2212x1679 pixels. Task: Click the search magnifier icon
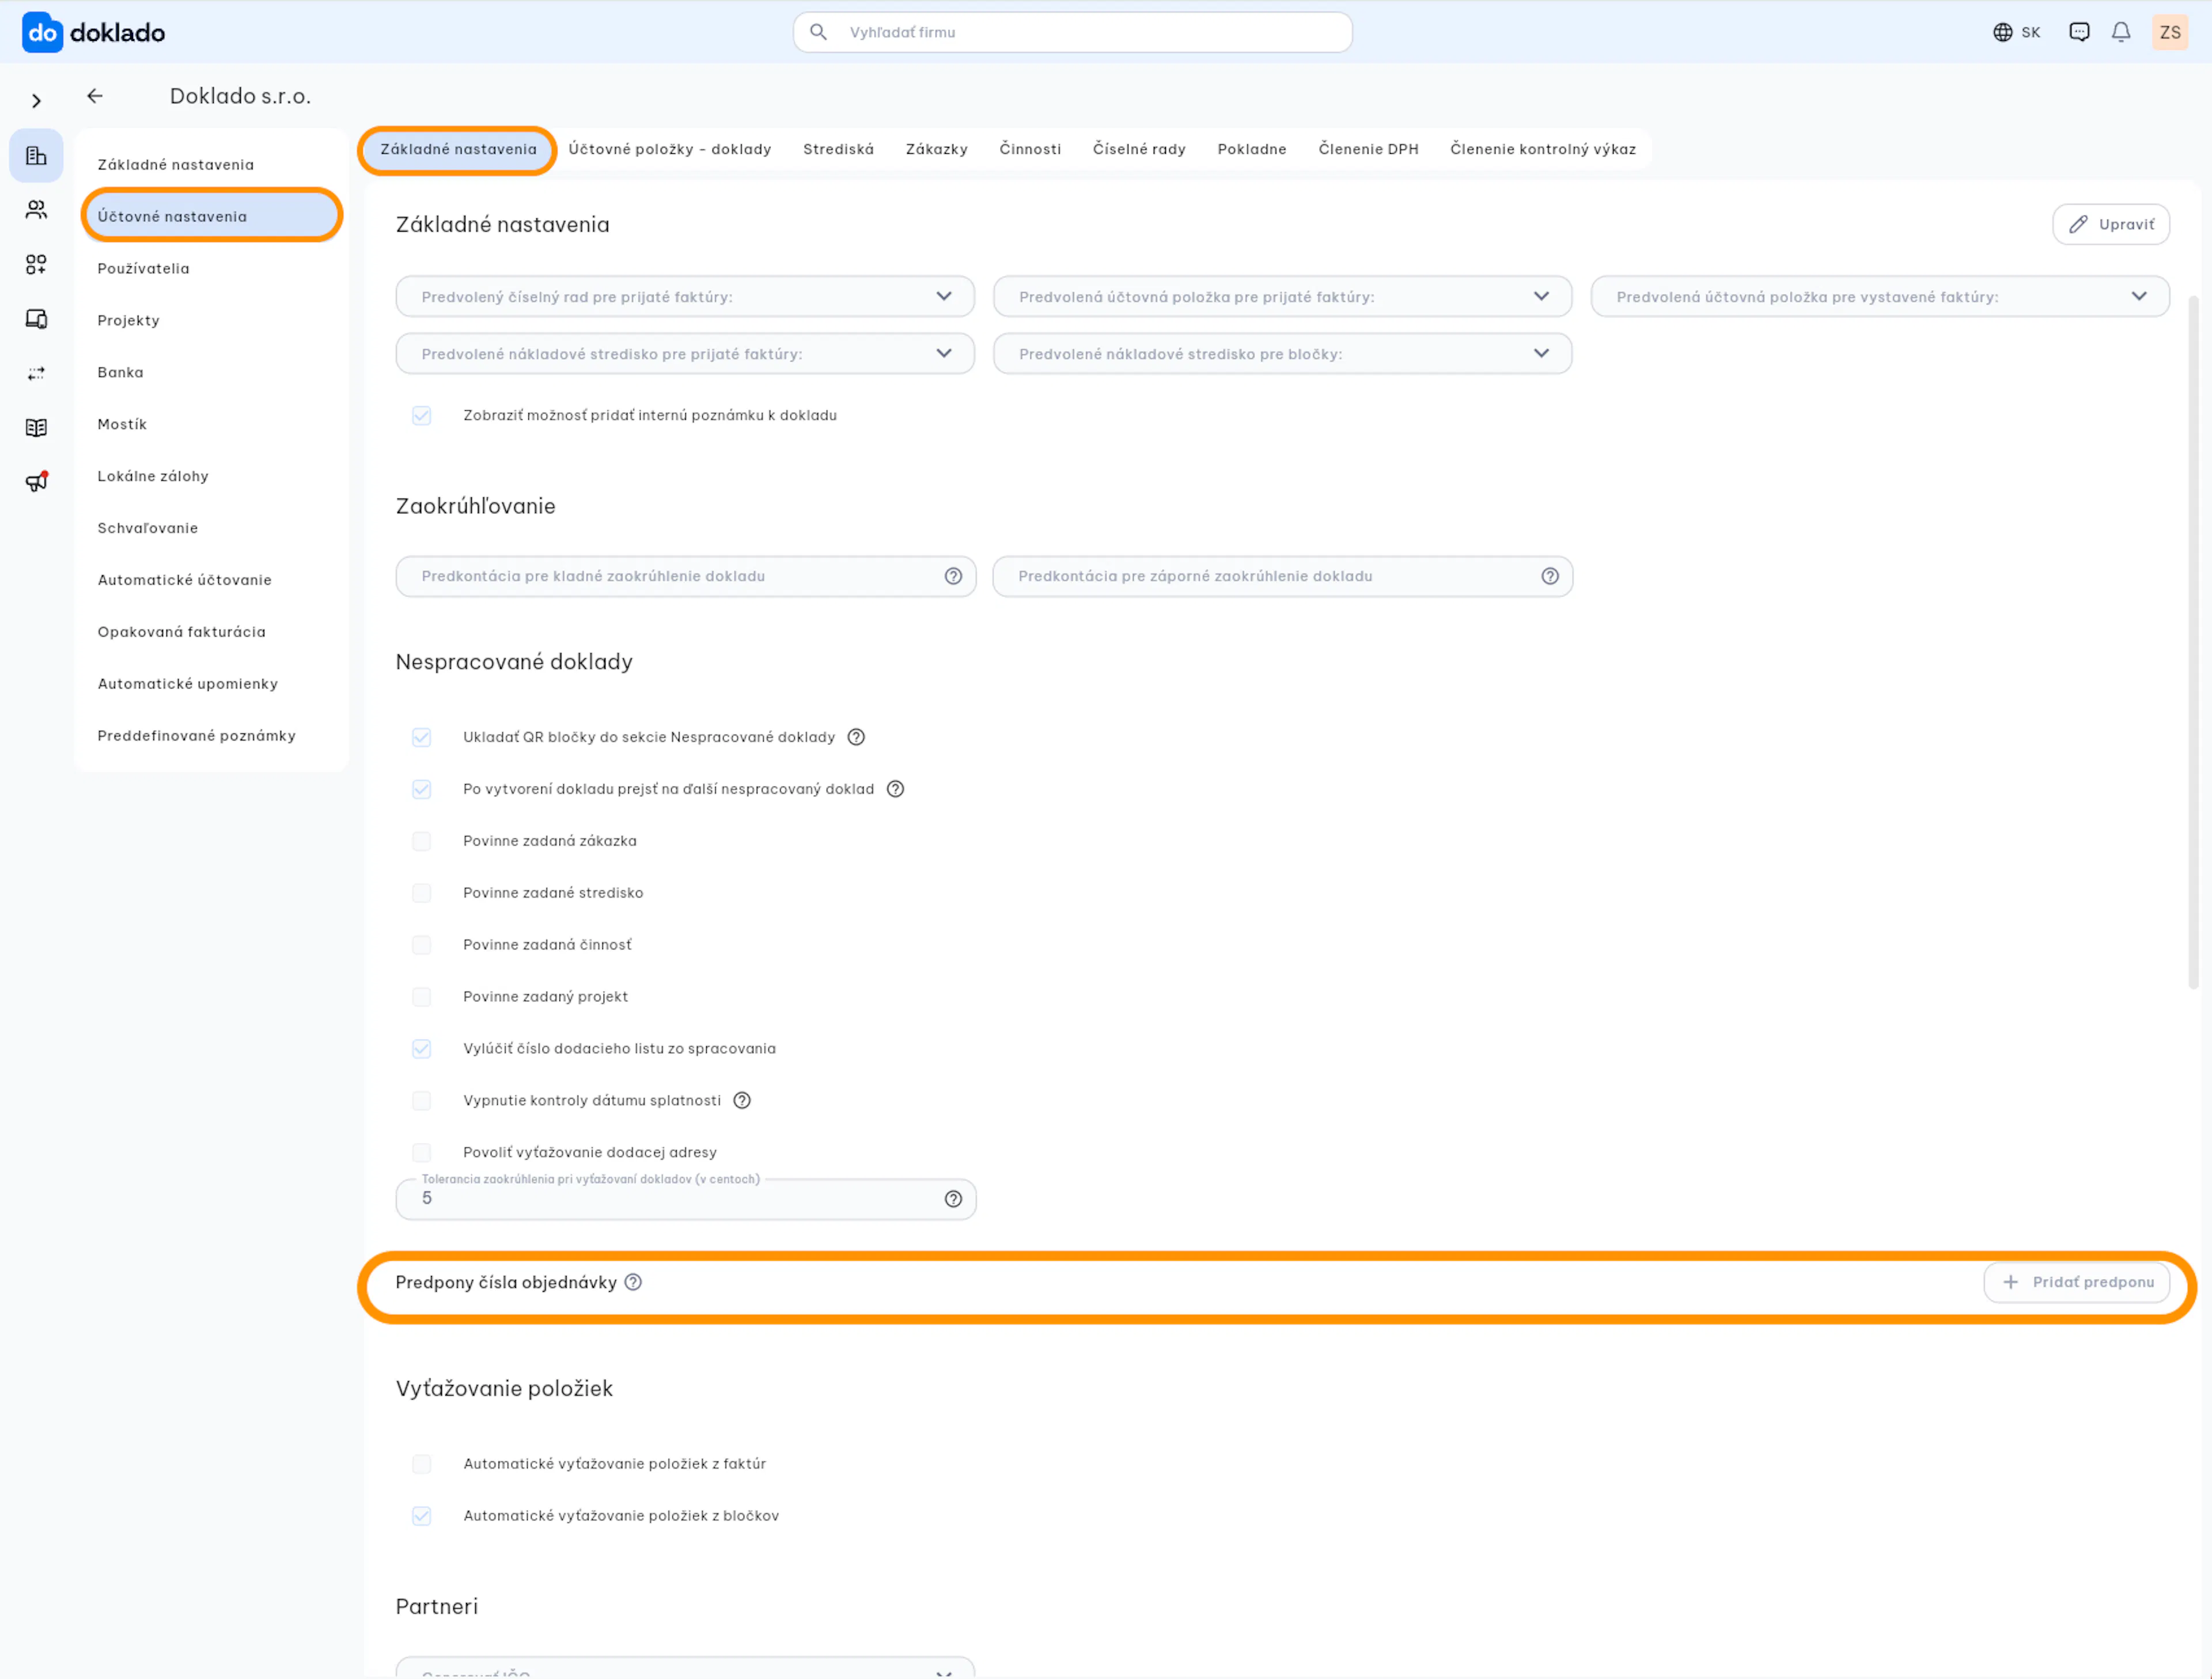click(818, 32)
